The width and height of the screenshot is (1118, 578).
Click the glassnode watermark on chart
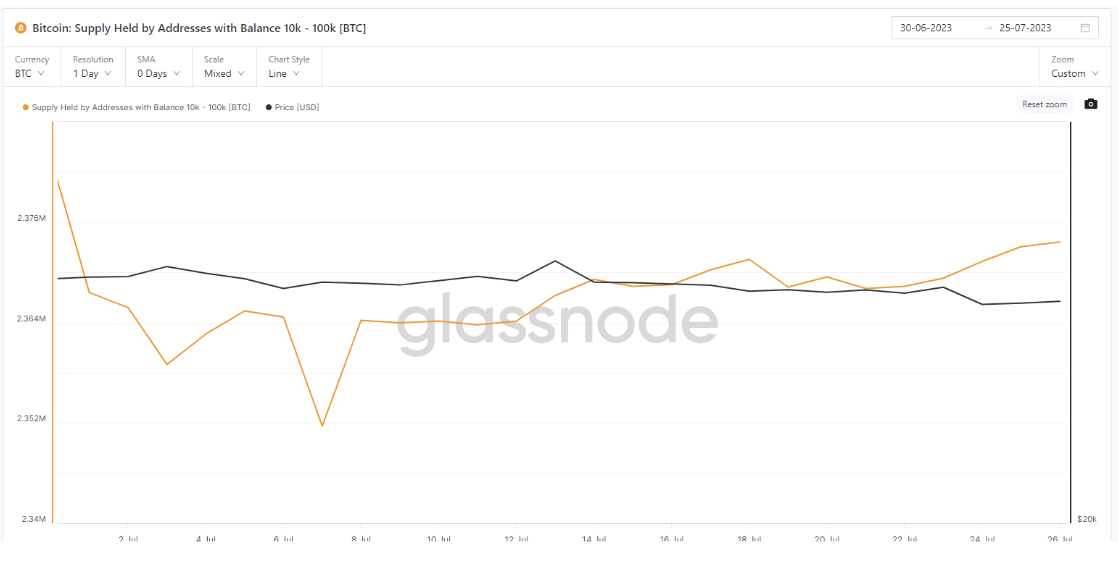tap(557, 324)
